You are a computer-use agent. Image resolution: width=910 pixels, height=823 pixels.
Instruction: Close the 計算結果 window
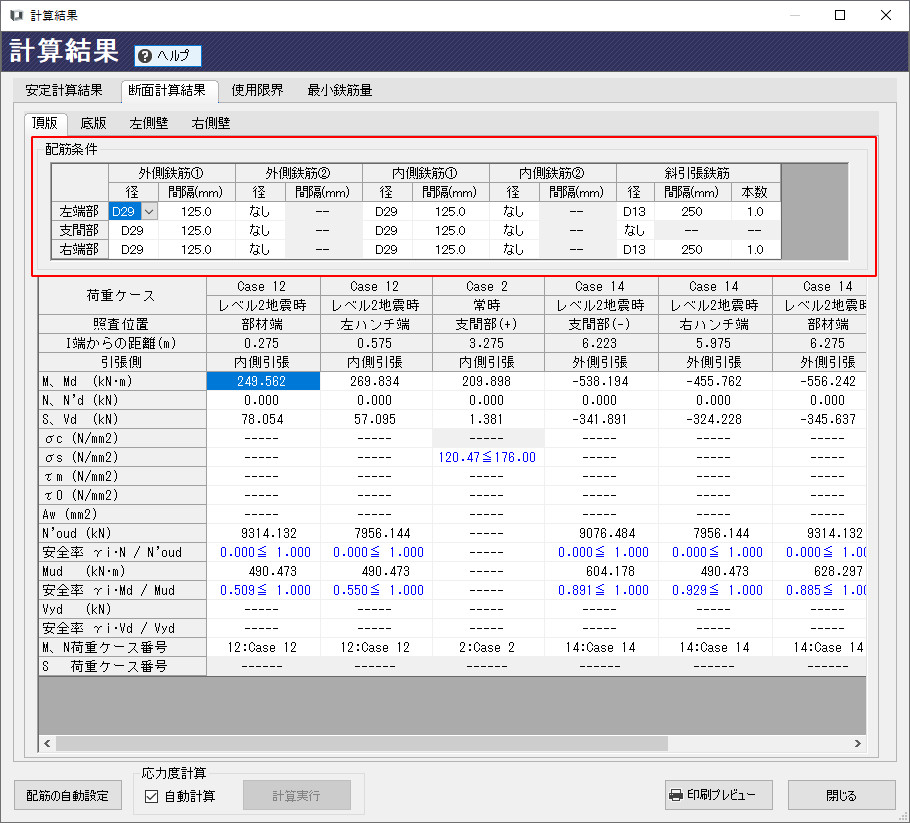[886, 15]
